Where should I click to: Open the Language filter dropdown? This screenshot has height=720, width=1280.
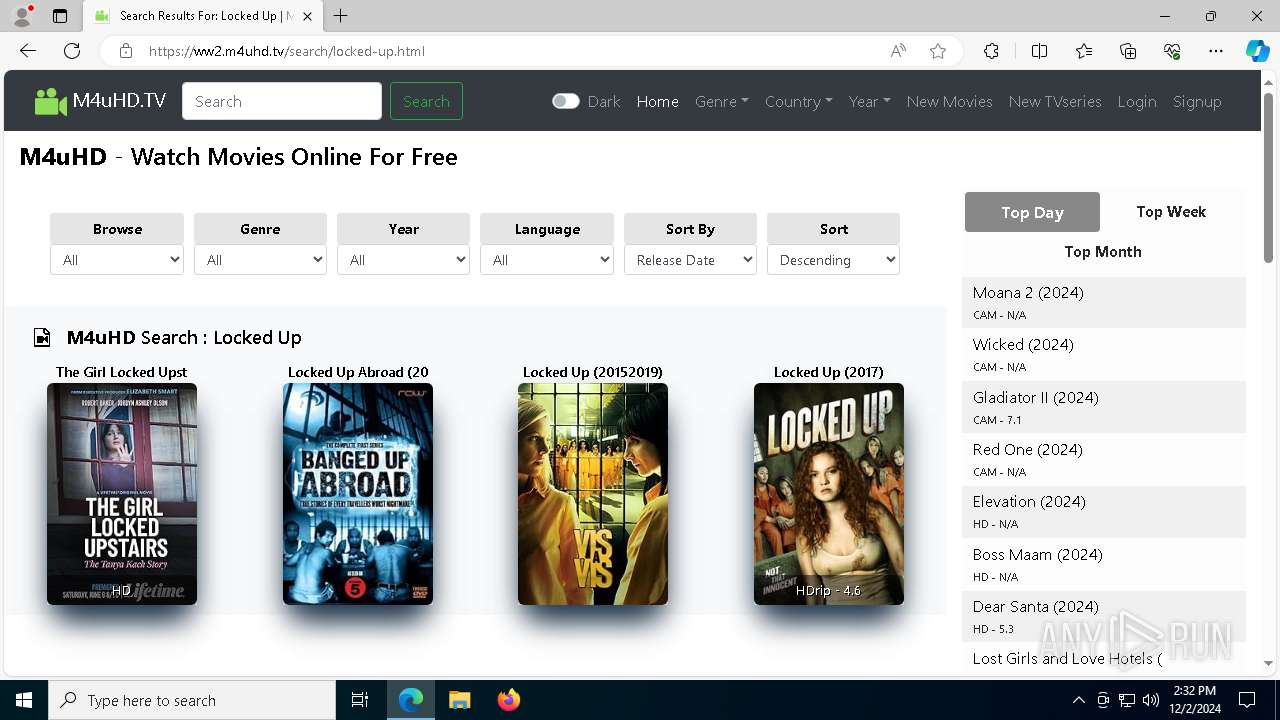[x=547, y=260]
